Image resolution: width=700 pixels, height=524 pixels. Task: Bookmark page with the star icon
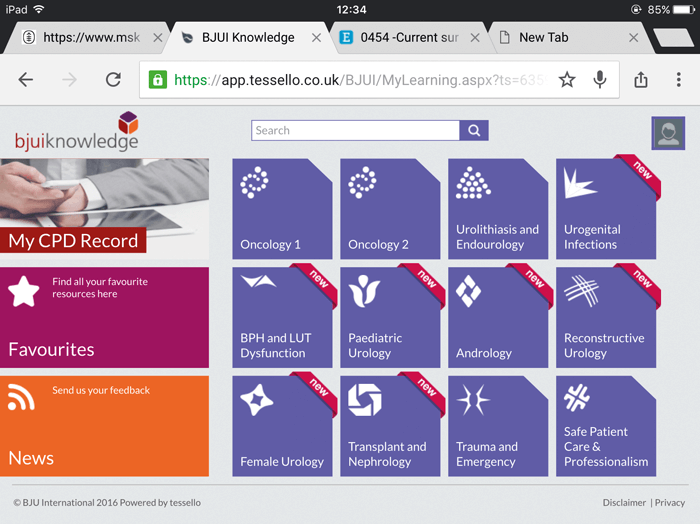(567, 80)
